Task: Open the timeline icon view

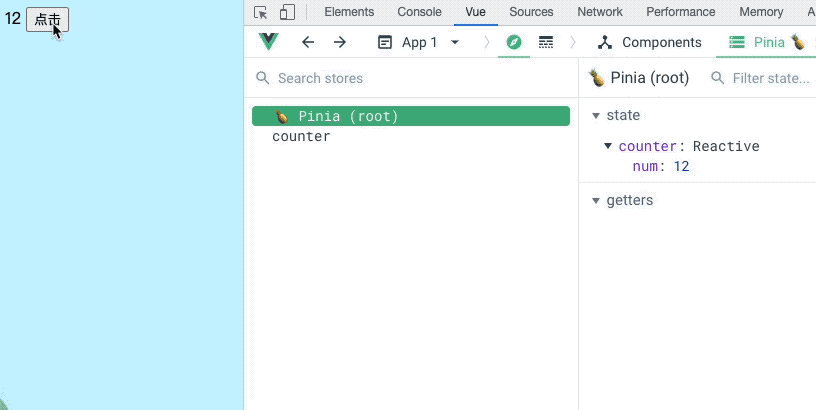Action: click(546, 42)
